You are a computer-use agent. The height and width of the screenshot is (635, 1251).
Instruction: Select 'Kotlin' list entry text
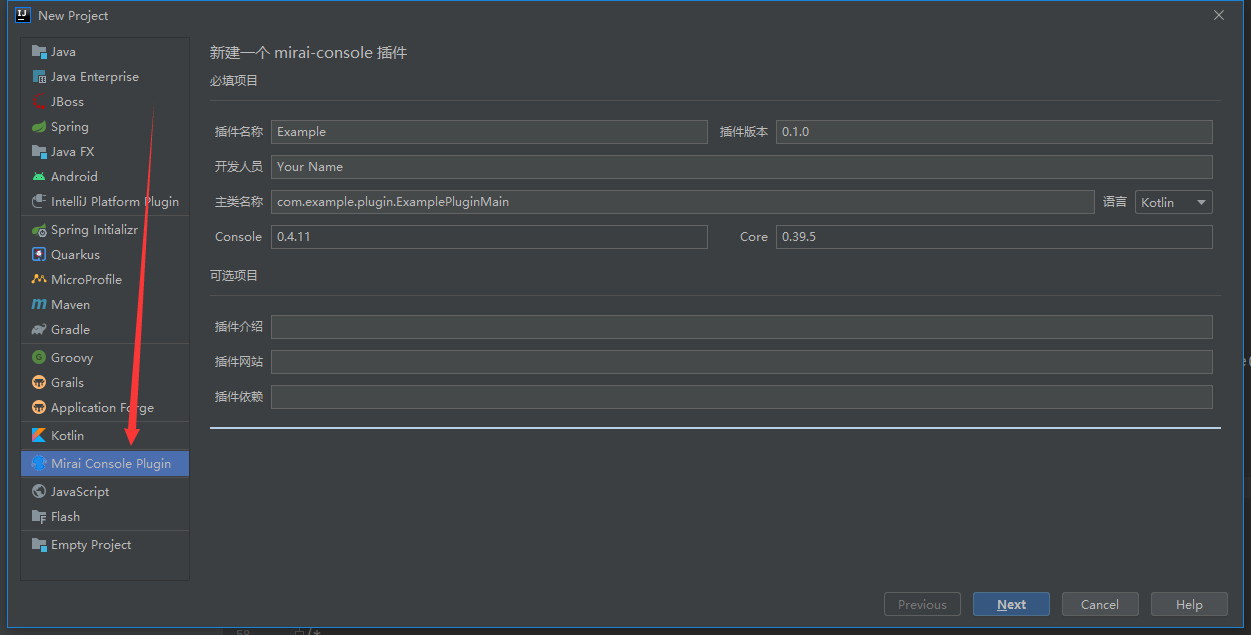[67, 436]
